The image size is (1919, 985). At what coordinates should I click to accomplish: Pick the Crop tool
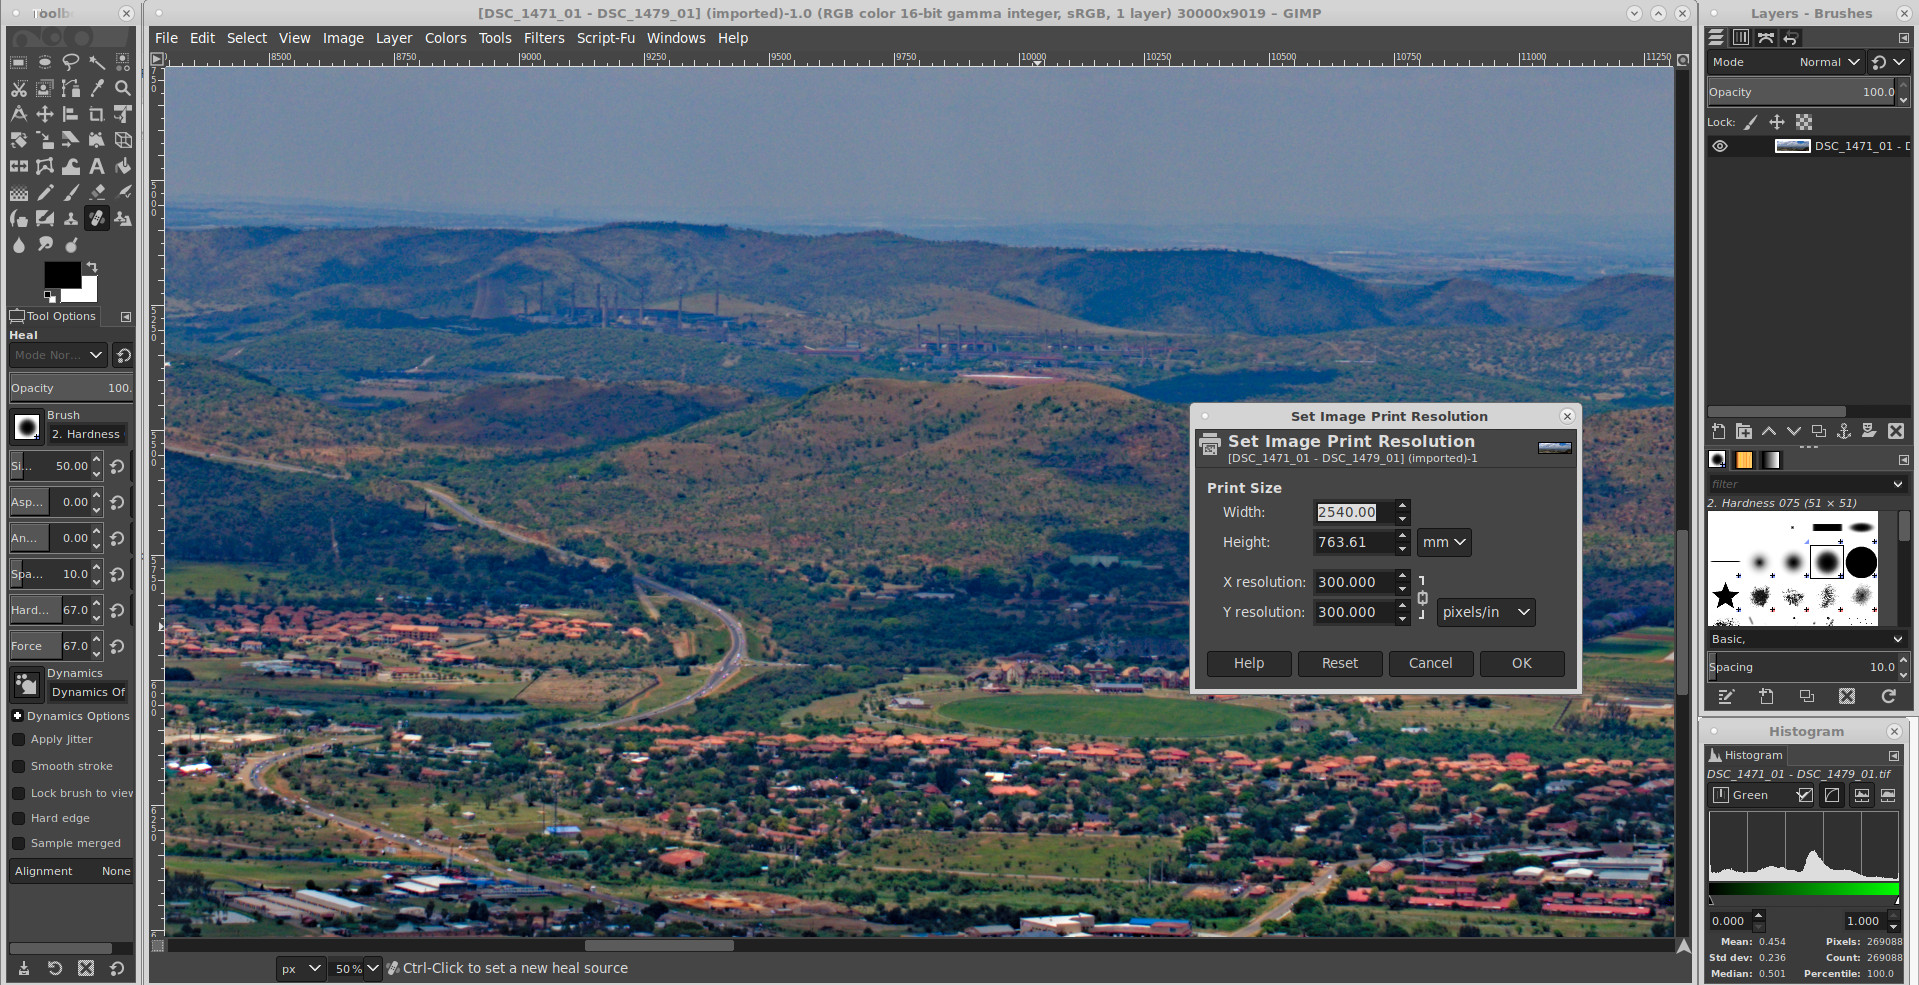(x=97, y=114)
